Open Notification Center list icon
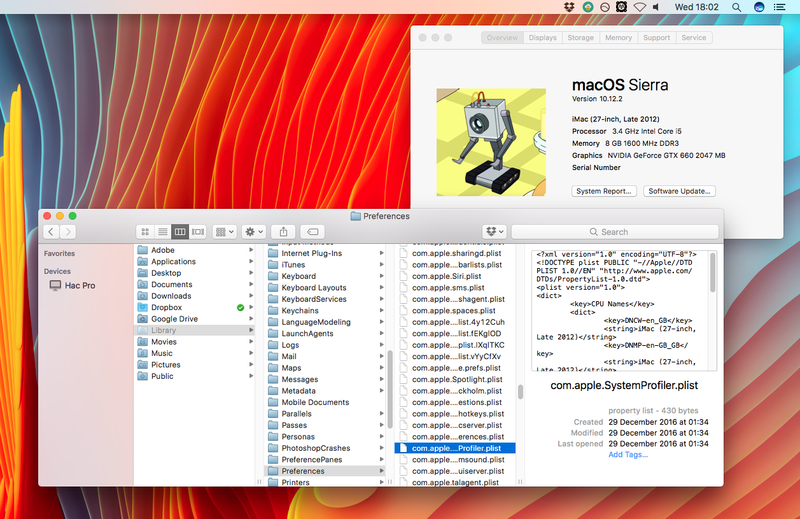This screenshot has height=519, width=800. tap(779, 7)
